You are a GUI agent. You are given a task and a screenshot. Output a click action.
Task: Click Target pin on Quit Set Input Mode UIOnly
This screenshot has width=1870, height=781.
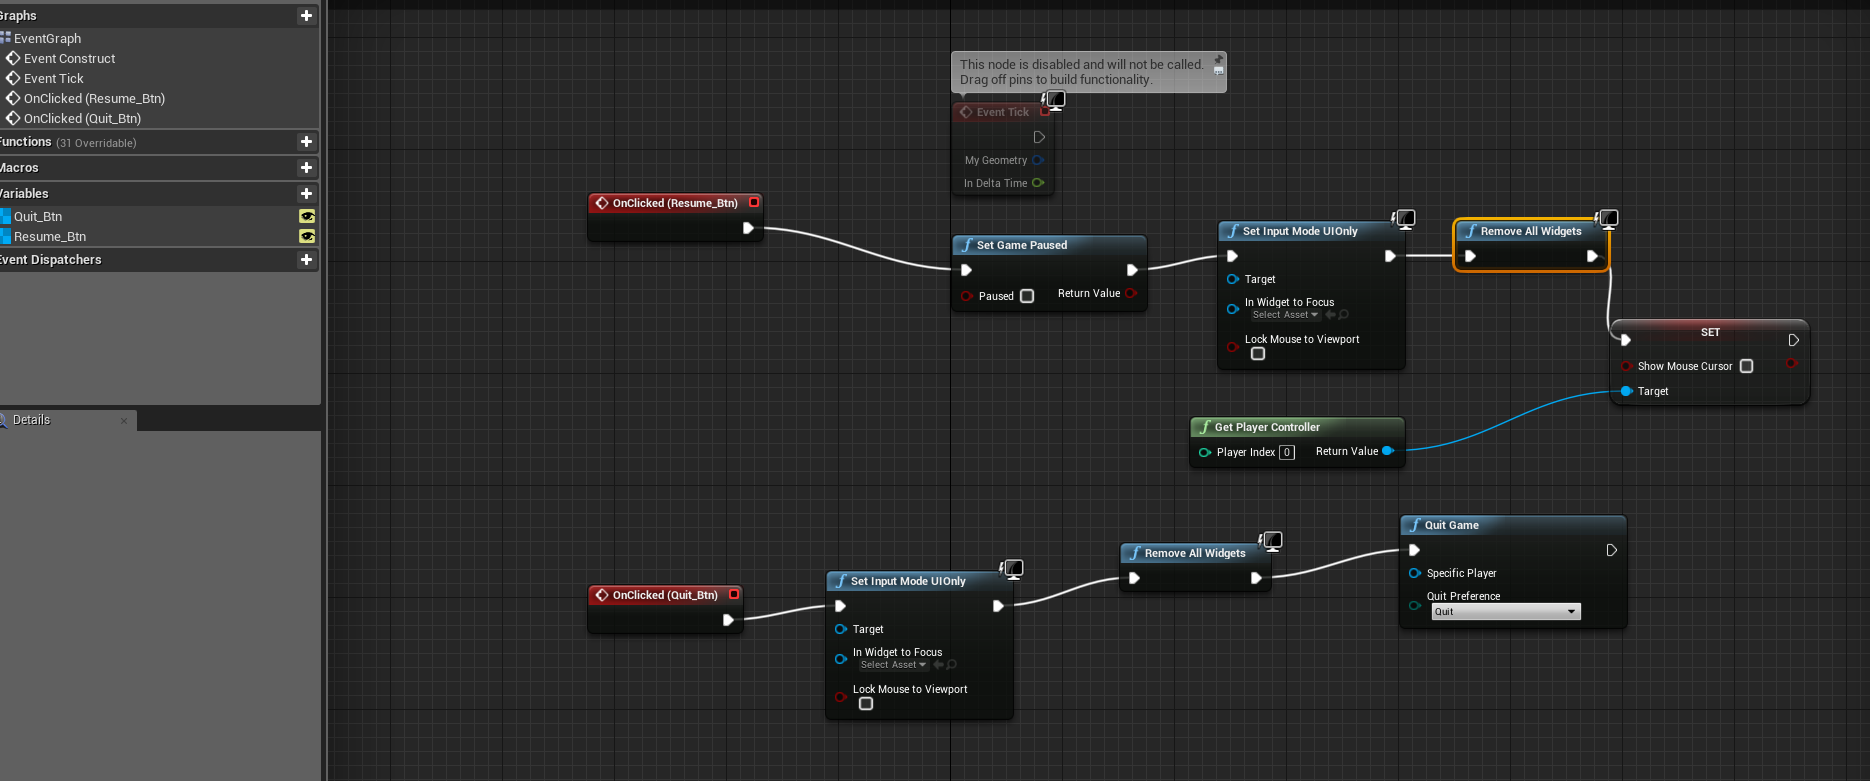[x=841, y=629]
